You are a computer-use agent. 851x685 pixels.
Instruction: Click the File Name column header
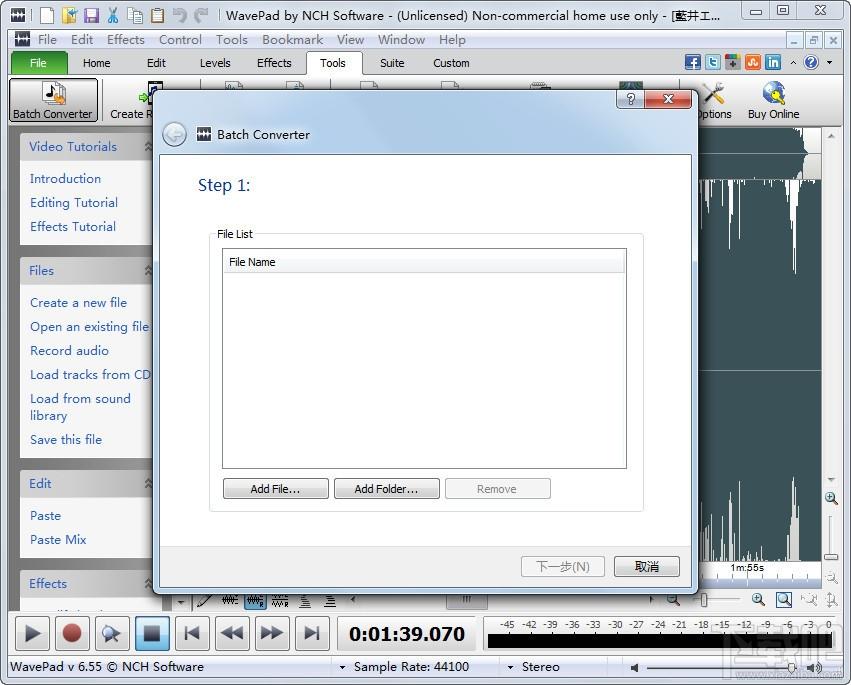[424, 262]
